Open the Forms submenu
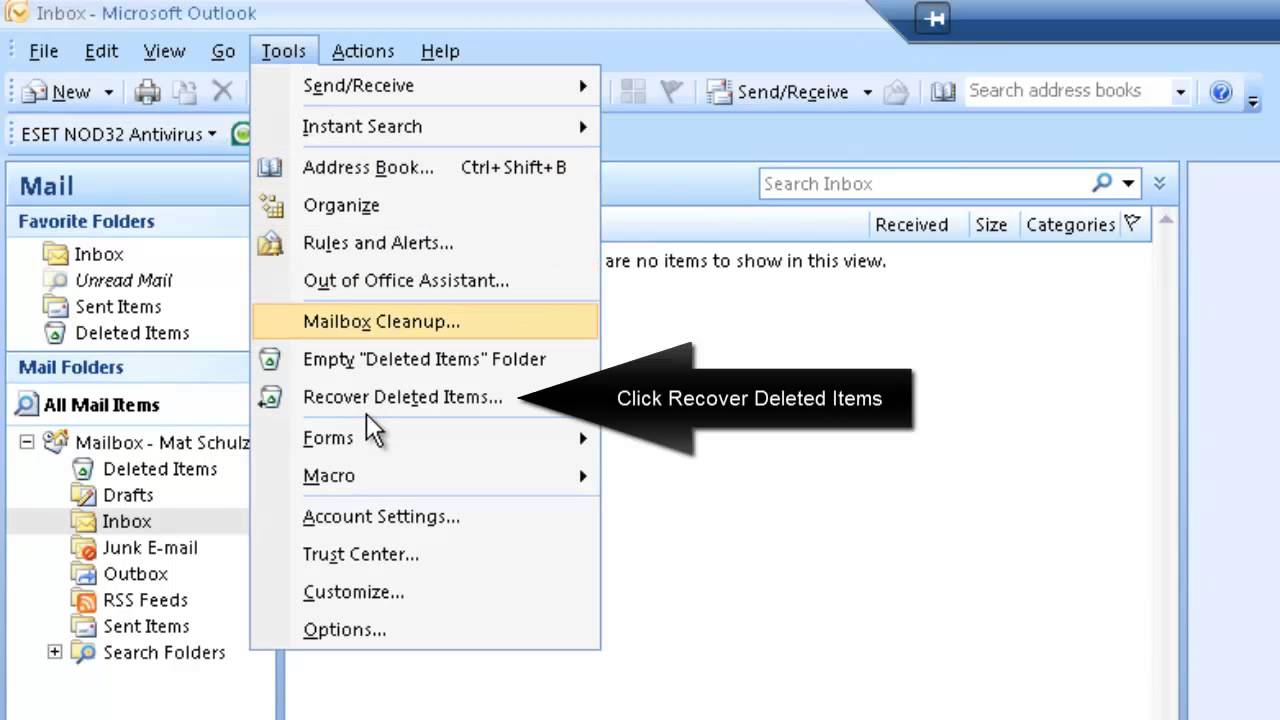 [x=426, y=438]
